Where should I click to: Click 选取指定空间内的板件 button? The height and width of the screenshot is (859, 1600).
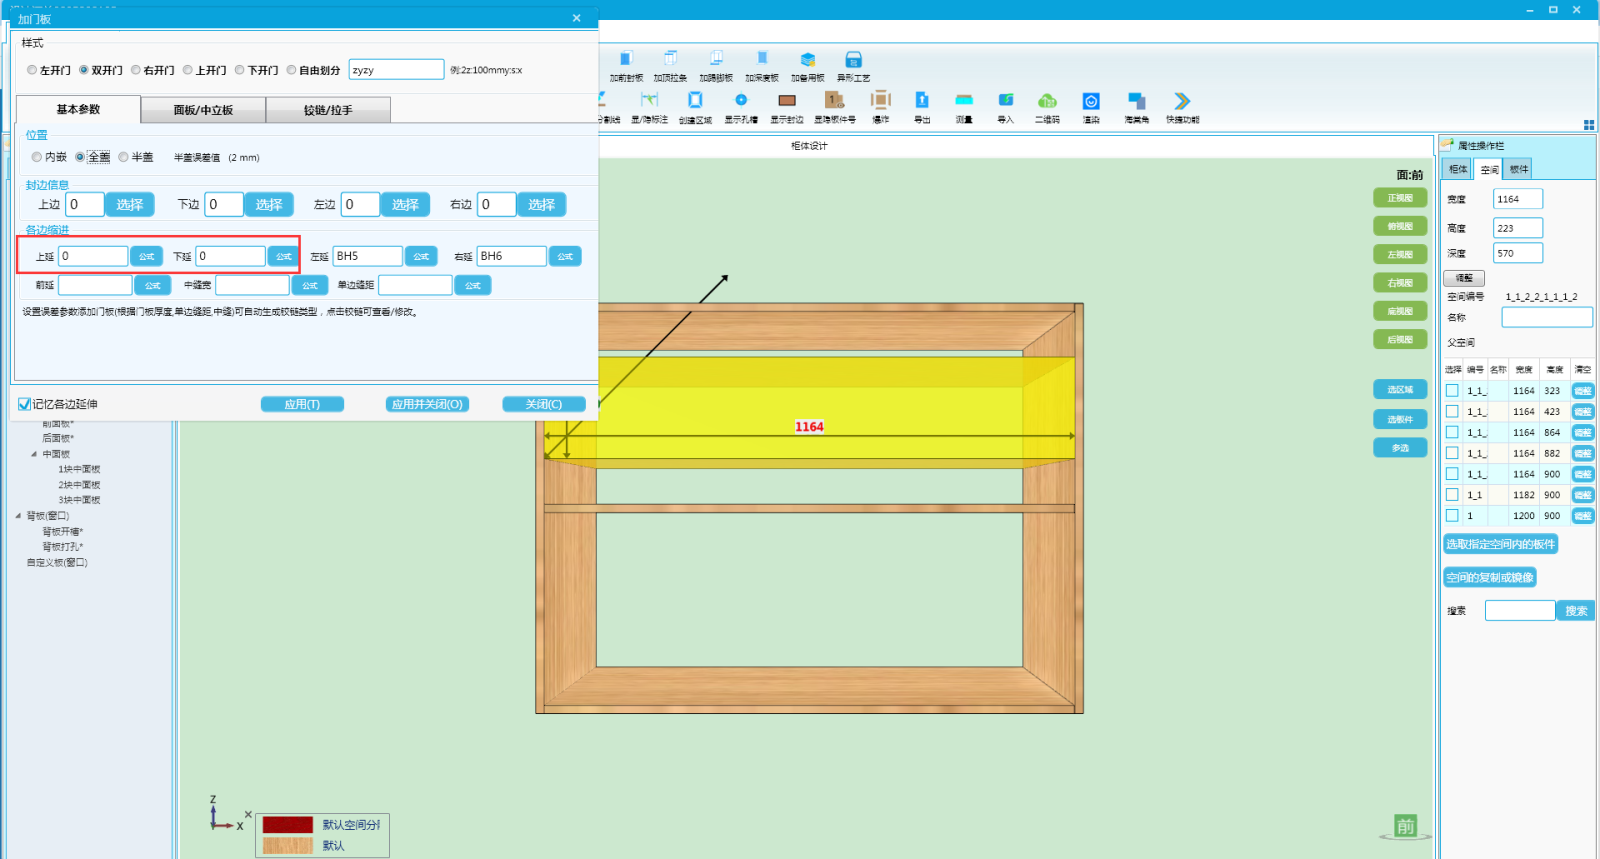point(1500,544)
